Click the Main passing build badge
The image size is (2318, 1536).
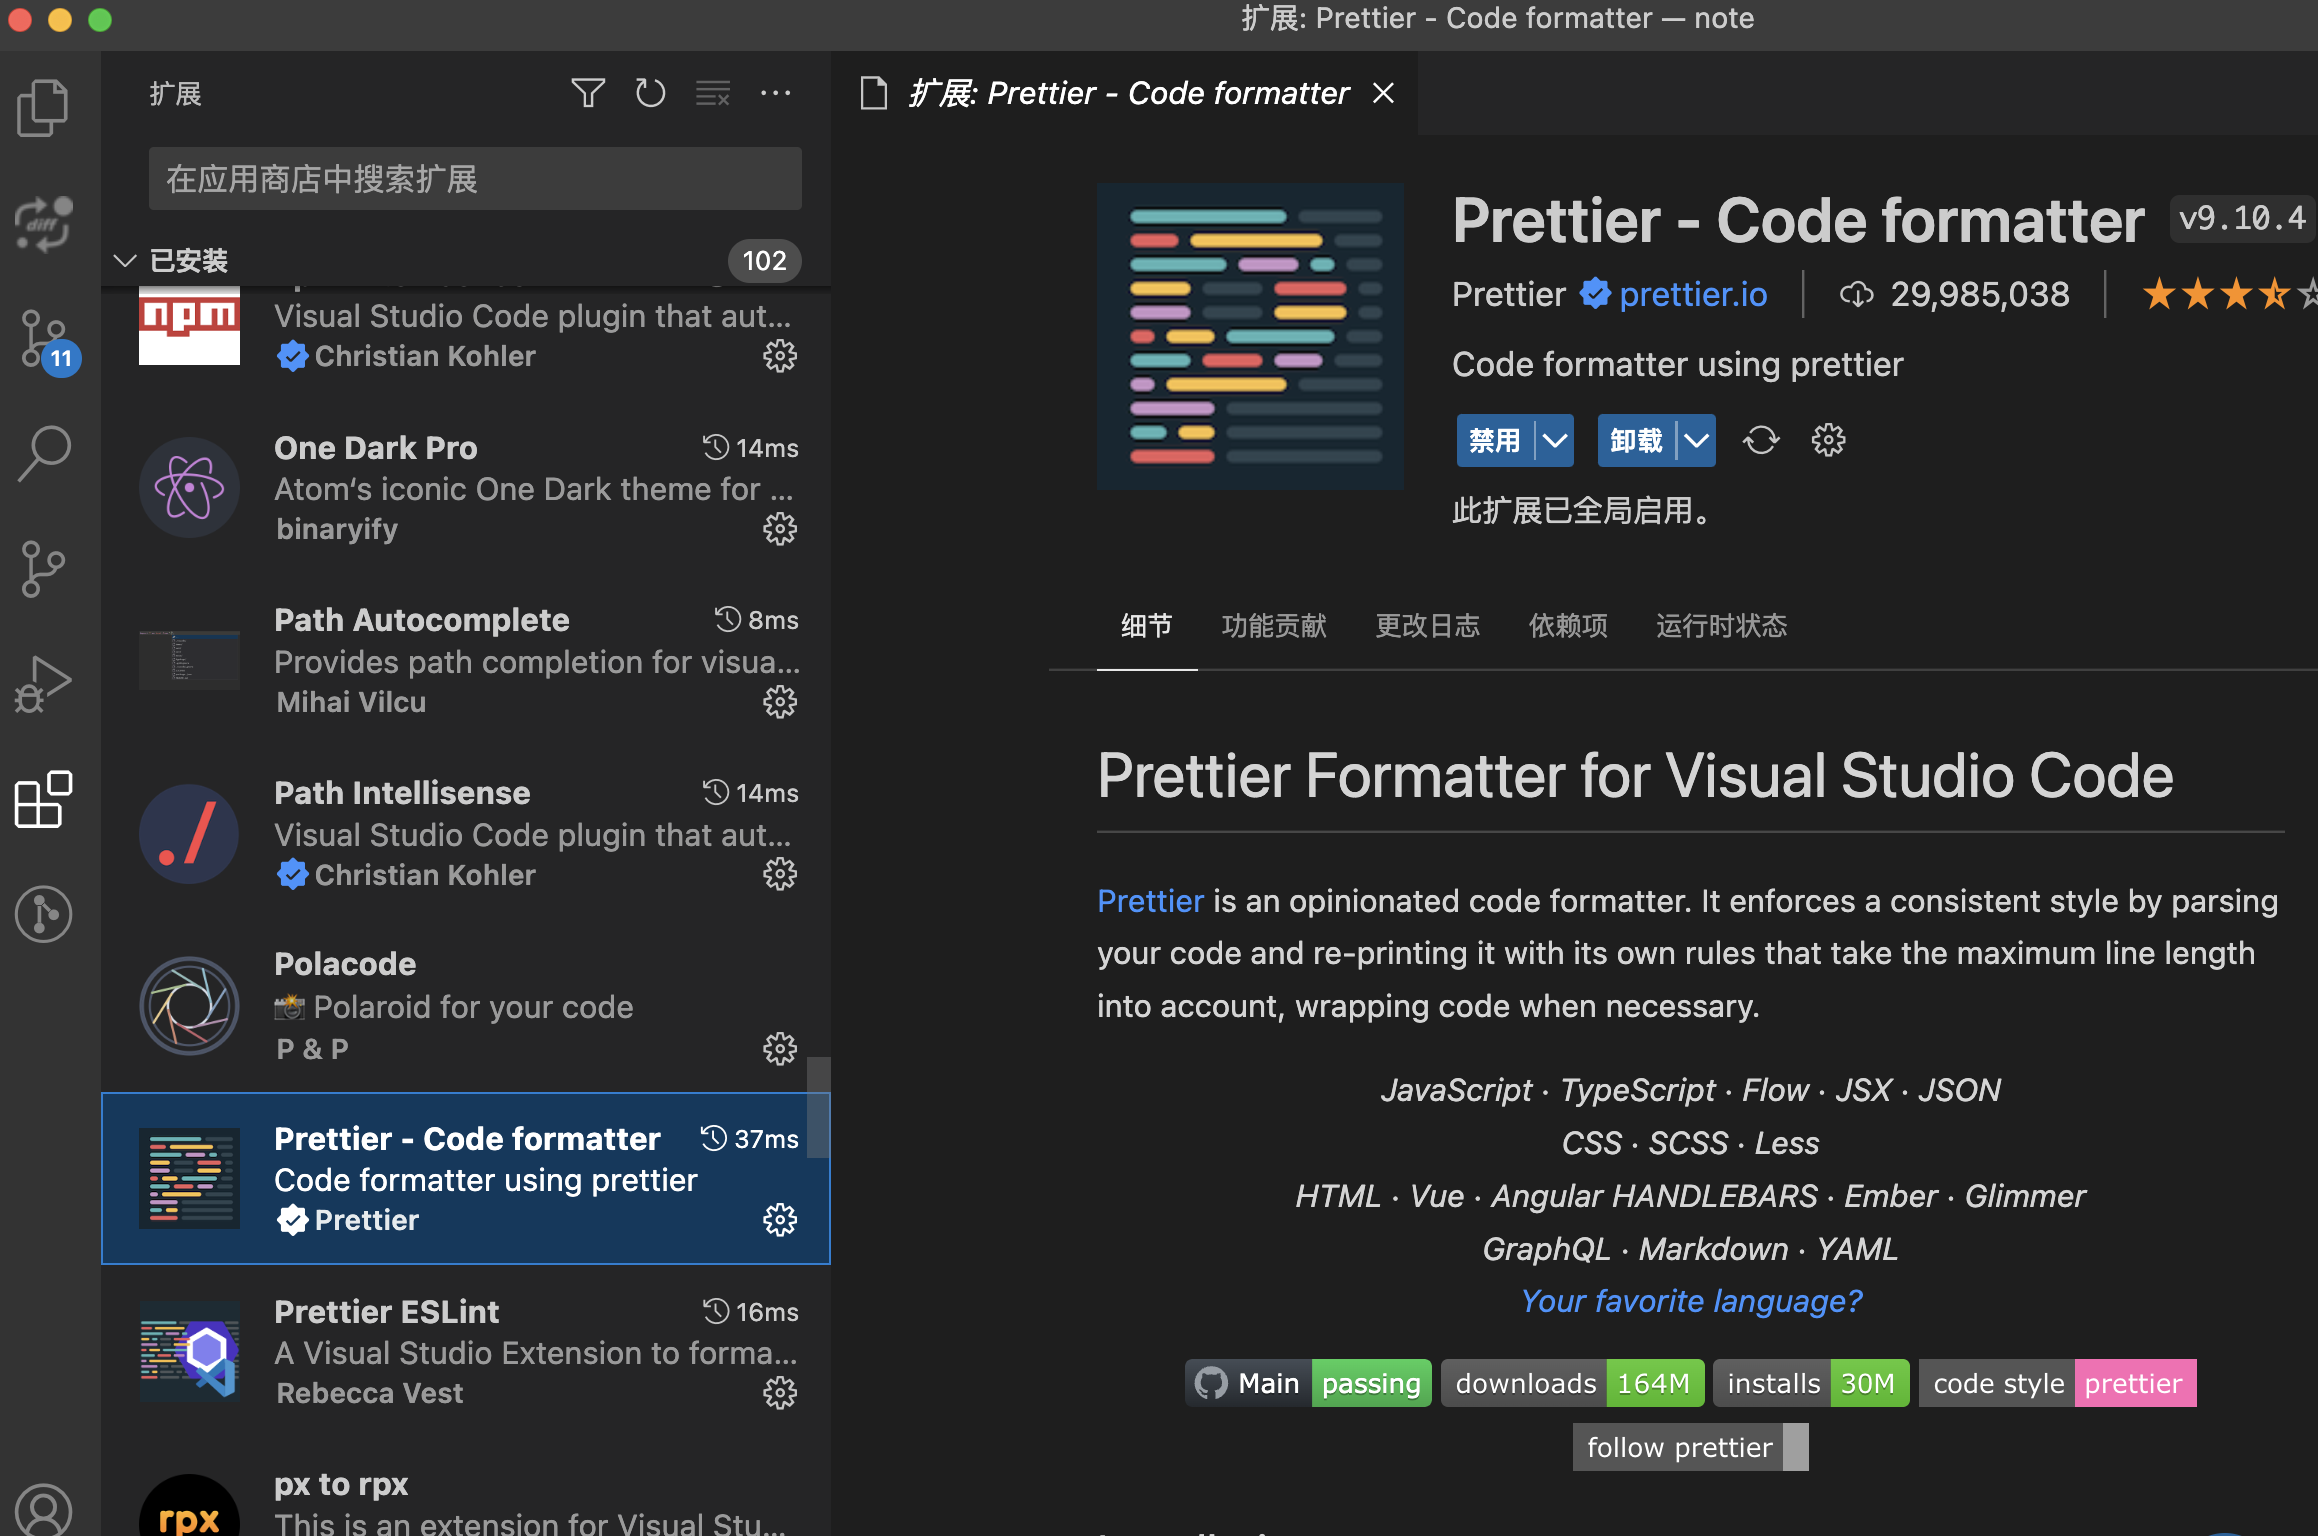point(1308,1383)
